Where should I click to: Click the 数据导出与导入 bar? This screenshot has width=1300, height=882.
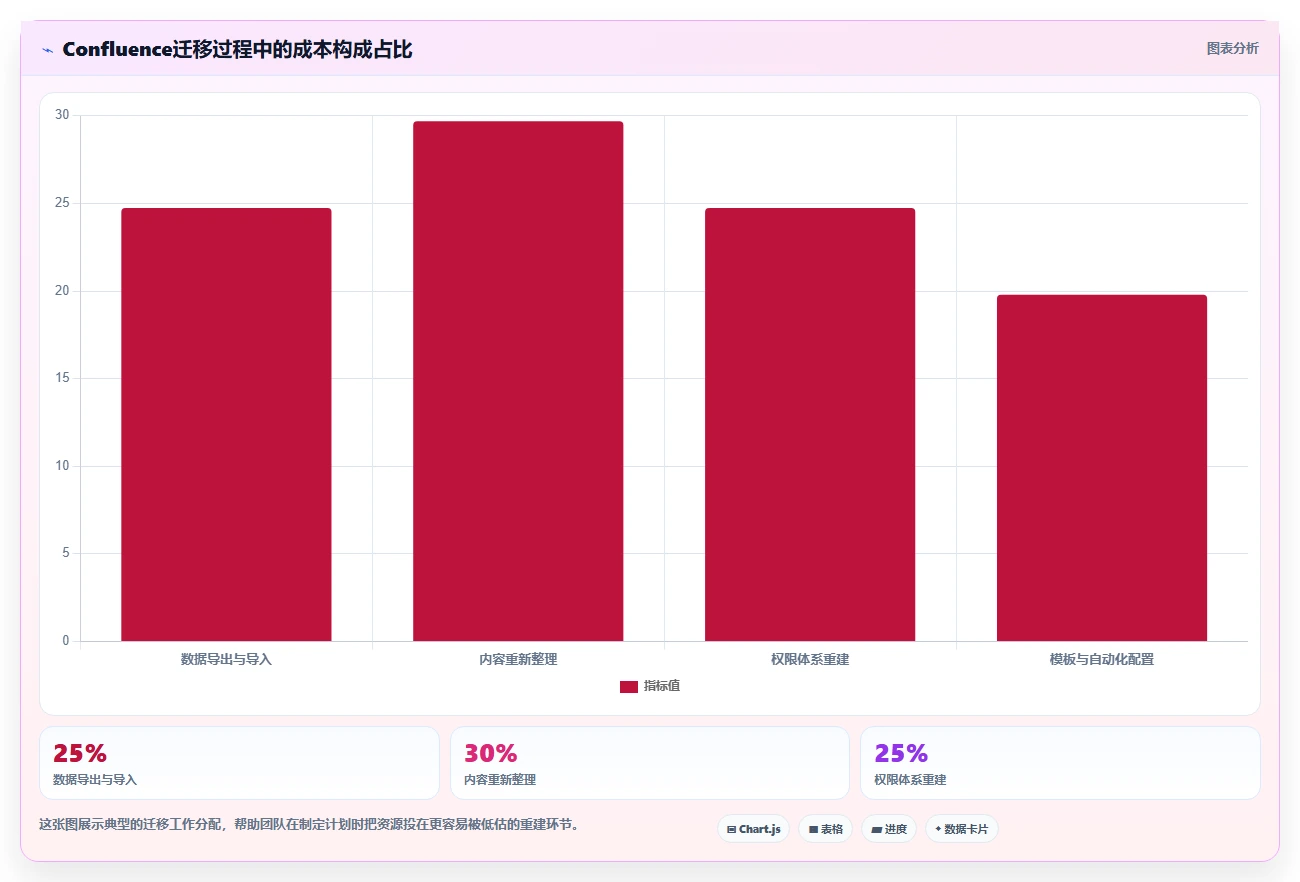coord(226,424)
